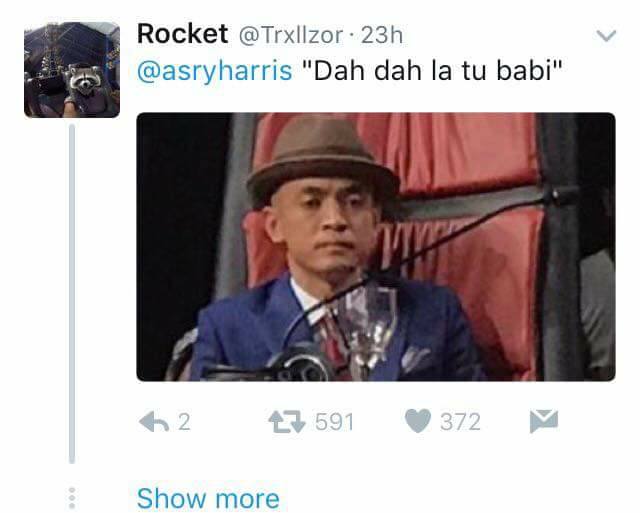Click the reply arrow icon
640x513 pixels.
(x=154, y=422)
